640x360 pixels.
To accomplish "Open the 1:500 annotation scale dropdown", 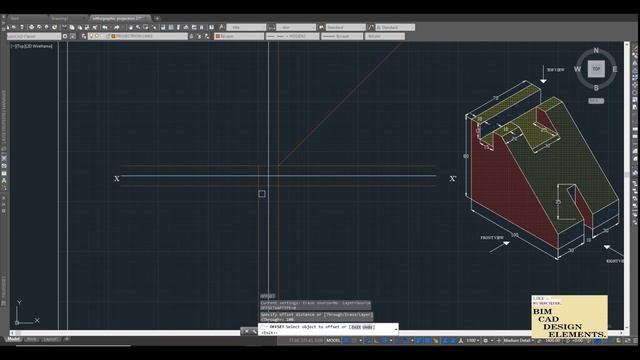I will coord(472,340).
